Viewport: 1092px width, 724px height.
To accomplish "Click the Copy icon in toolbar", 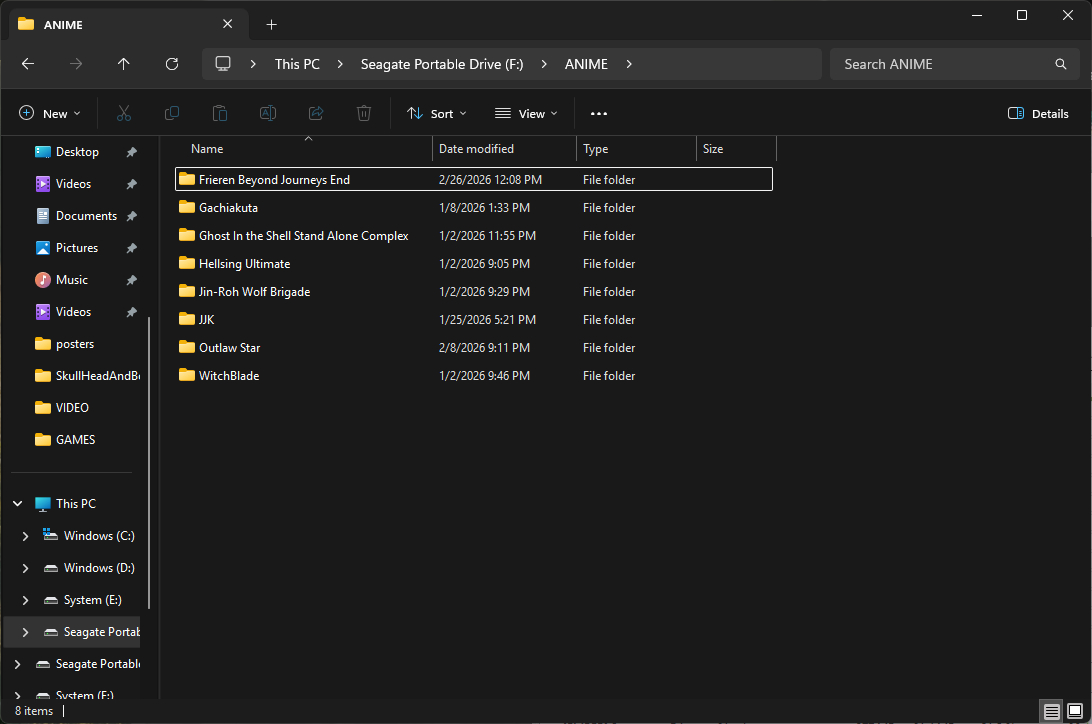I will (172, 114).
